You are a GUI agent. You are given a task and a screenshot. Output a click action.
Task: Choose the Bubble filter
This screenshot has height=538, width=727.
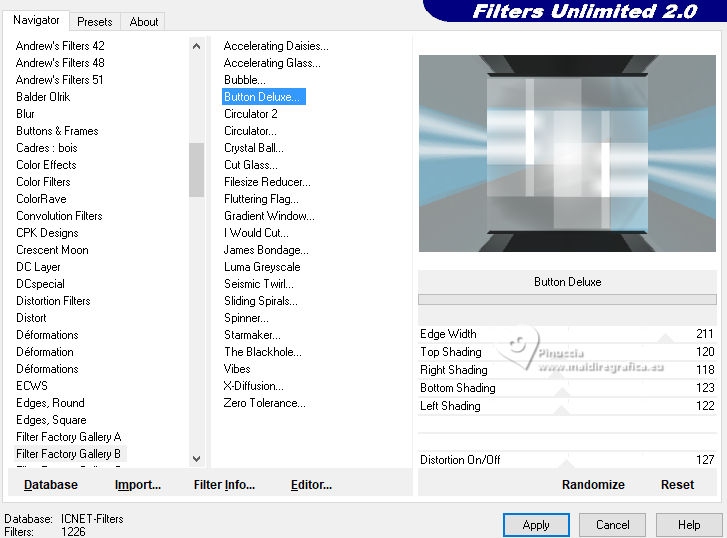coord(245,80)
